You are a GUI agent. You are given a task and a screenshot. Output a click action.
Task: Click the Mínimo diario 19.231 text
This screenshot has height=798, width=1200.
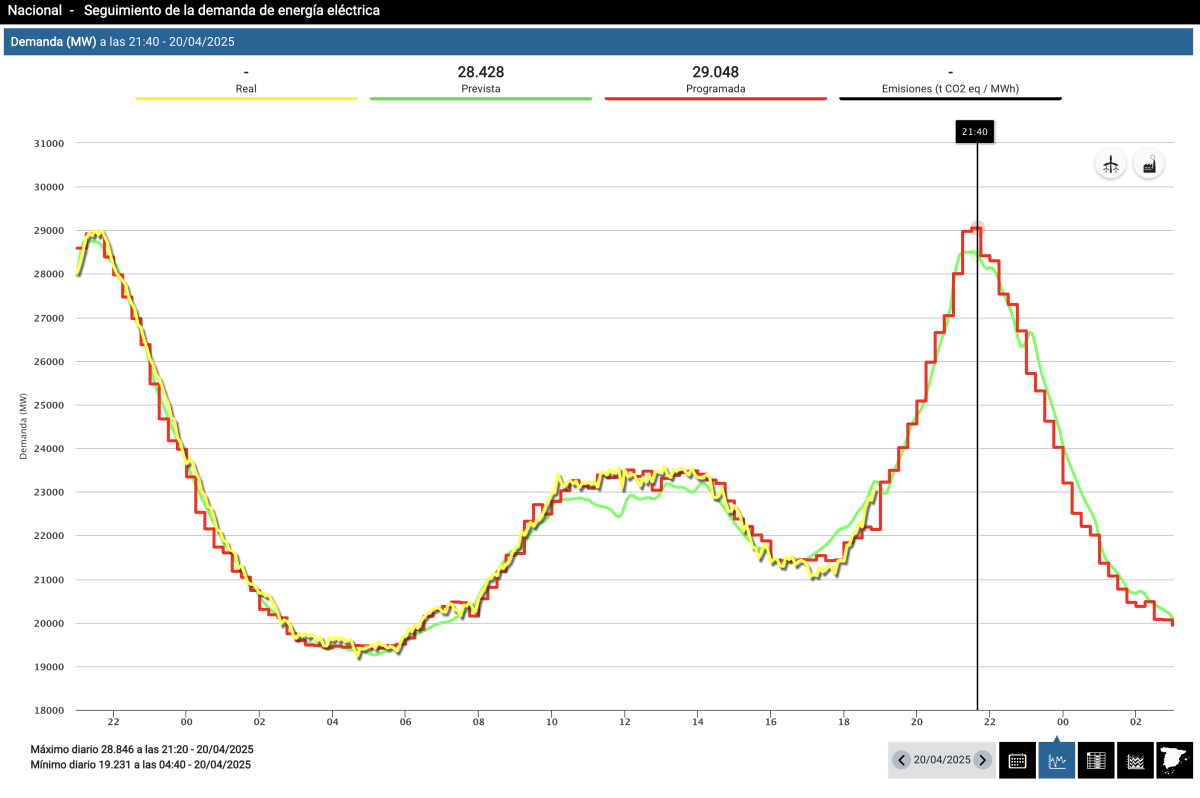[x=140, y=765]
